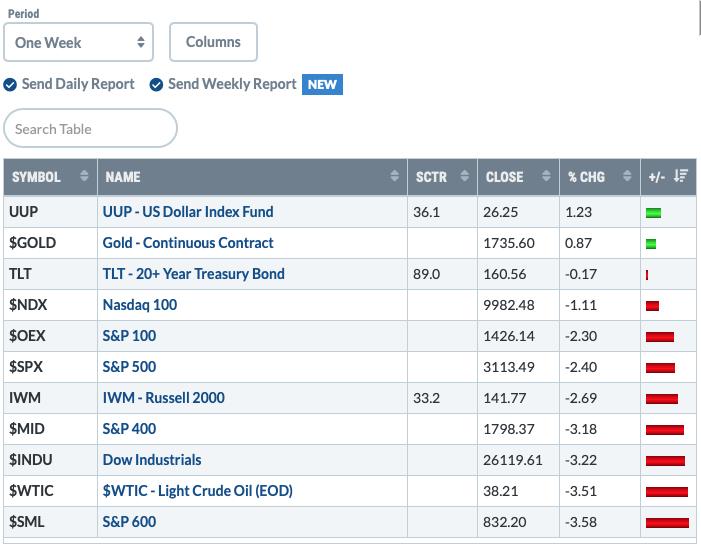This screenshot has height=547, width=701.
Task: Select the UUP symbol cell
Action: tap(51, 212)
